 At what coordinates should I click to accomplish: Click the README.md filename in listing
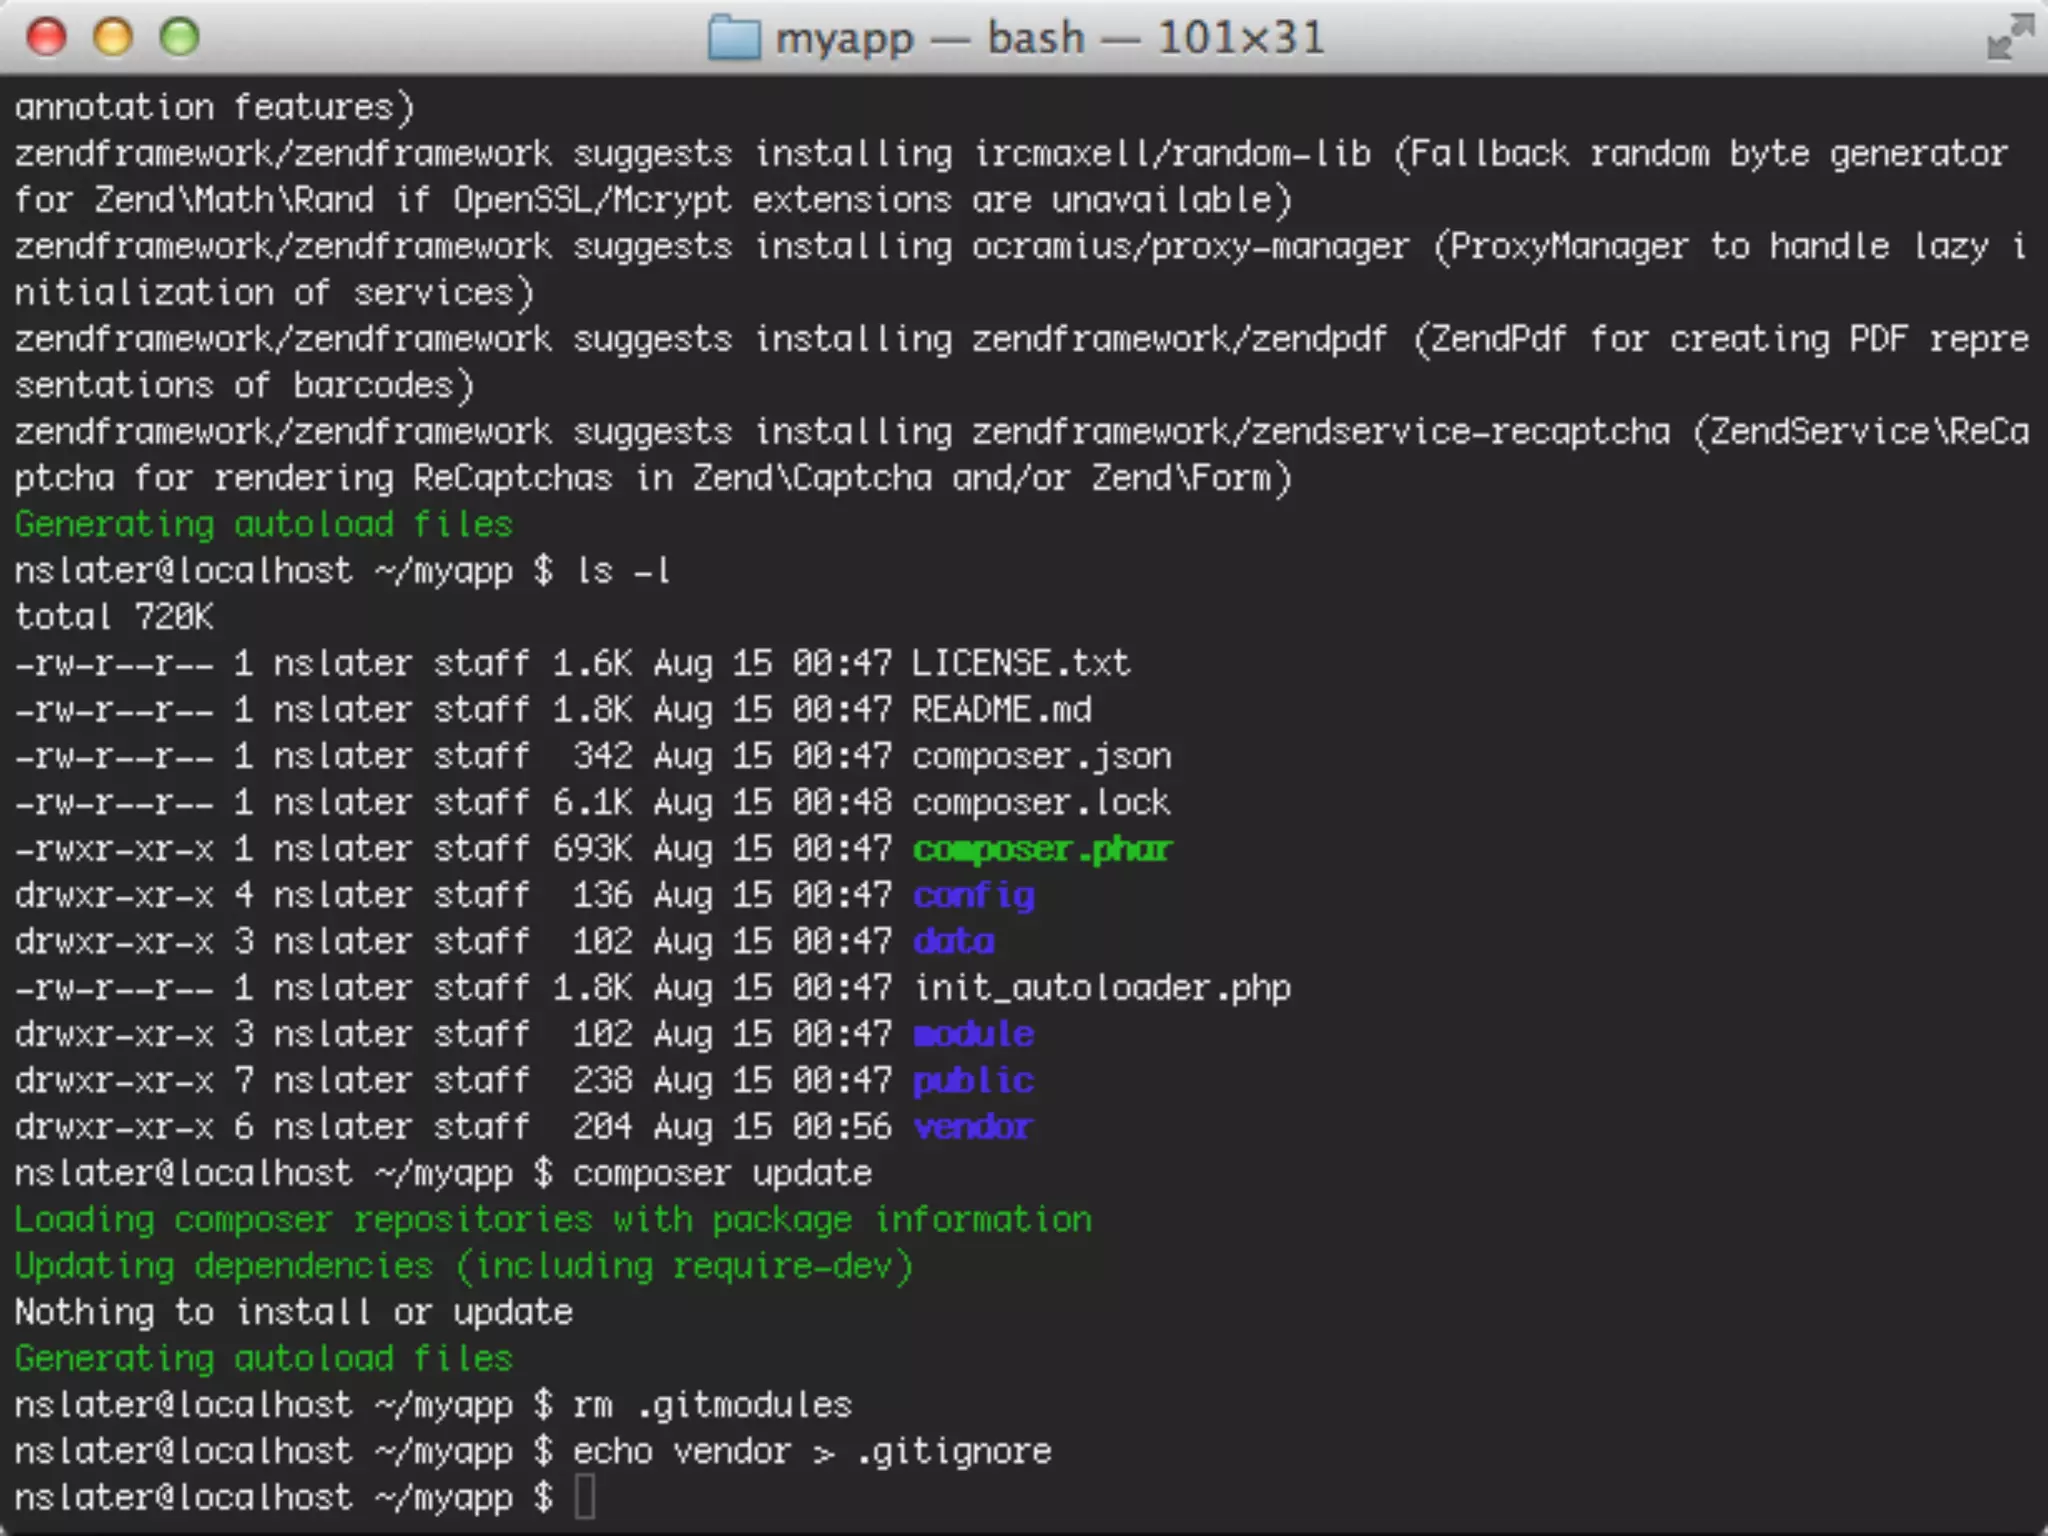point(1001,710)
